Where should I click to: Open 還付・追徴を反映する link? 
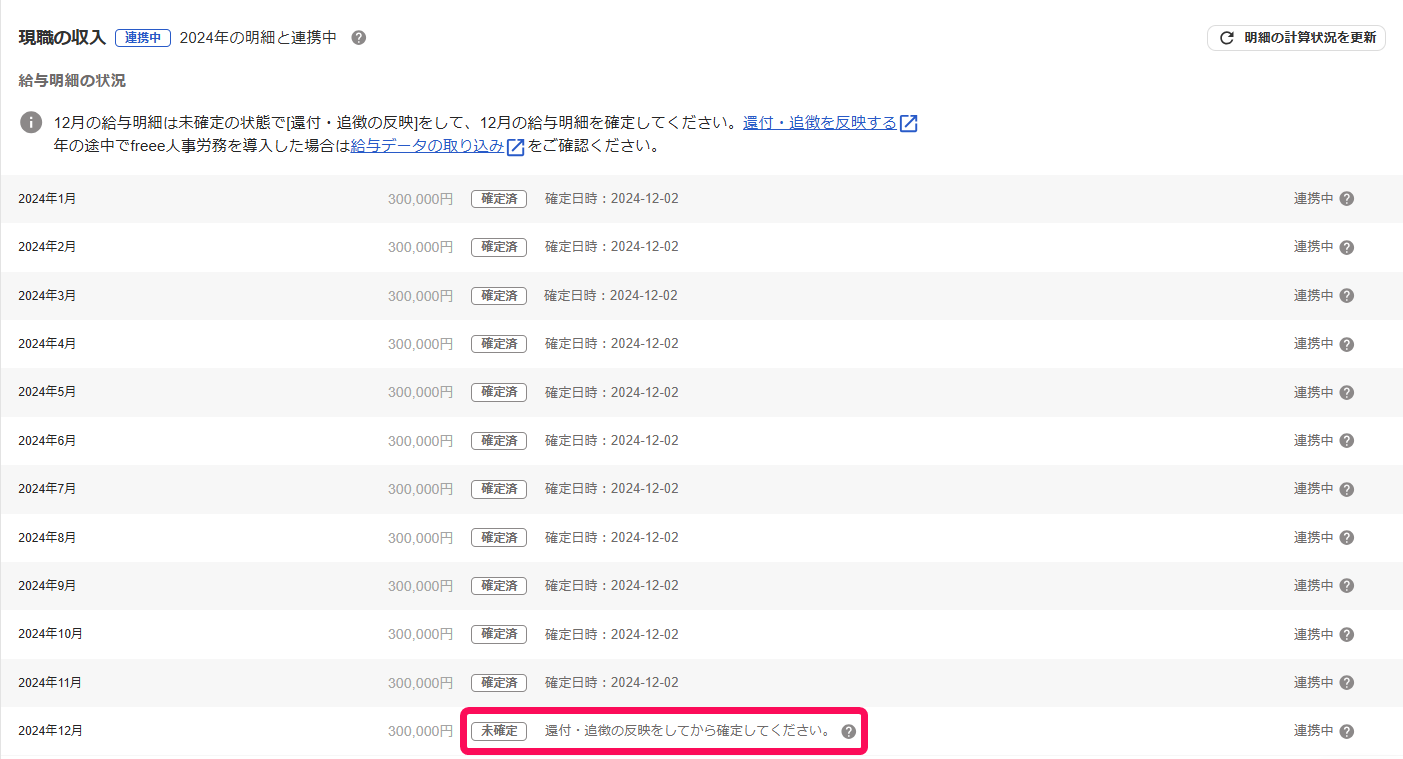(820, 123)
